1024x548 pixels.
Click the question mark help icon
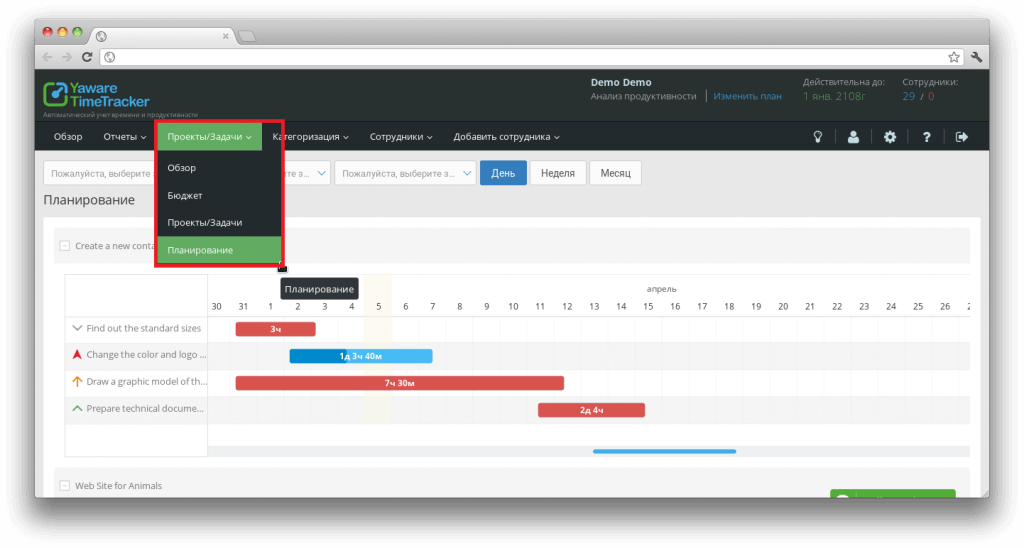[926, 137]
